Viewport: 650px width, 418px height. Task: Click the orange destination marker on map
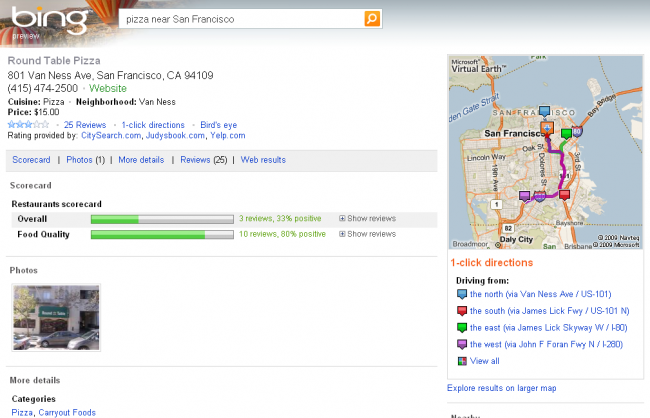click(547, 128)
